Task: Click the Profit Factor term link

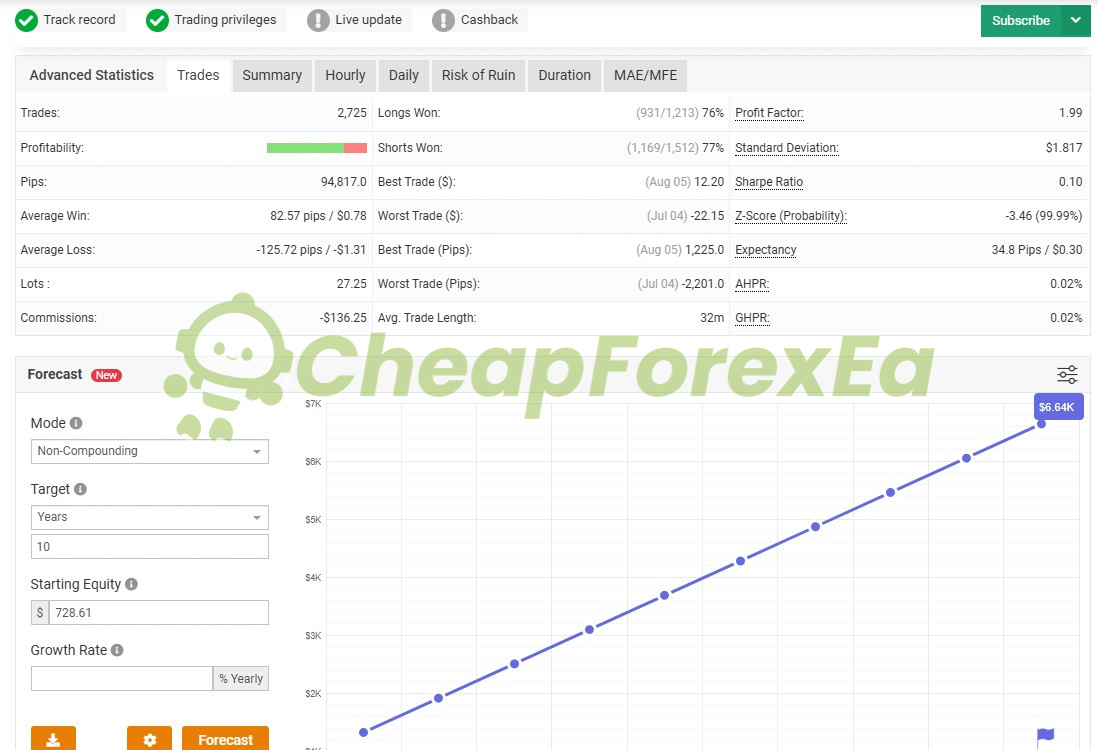Action: pos(769,113)
